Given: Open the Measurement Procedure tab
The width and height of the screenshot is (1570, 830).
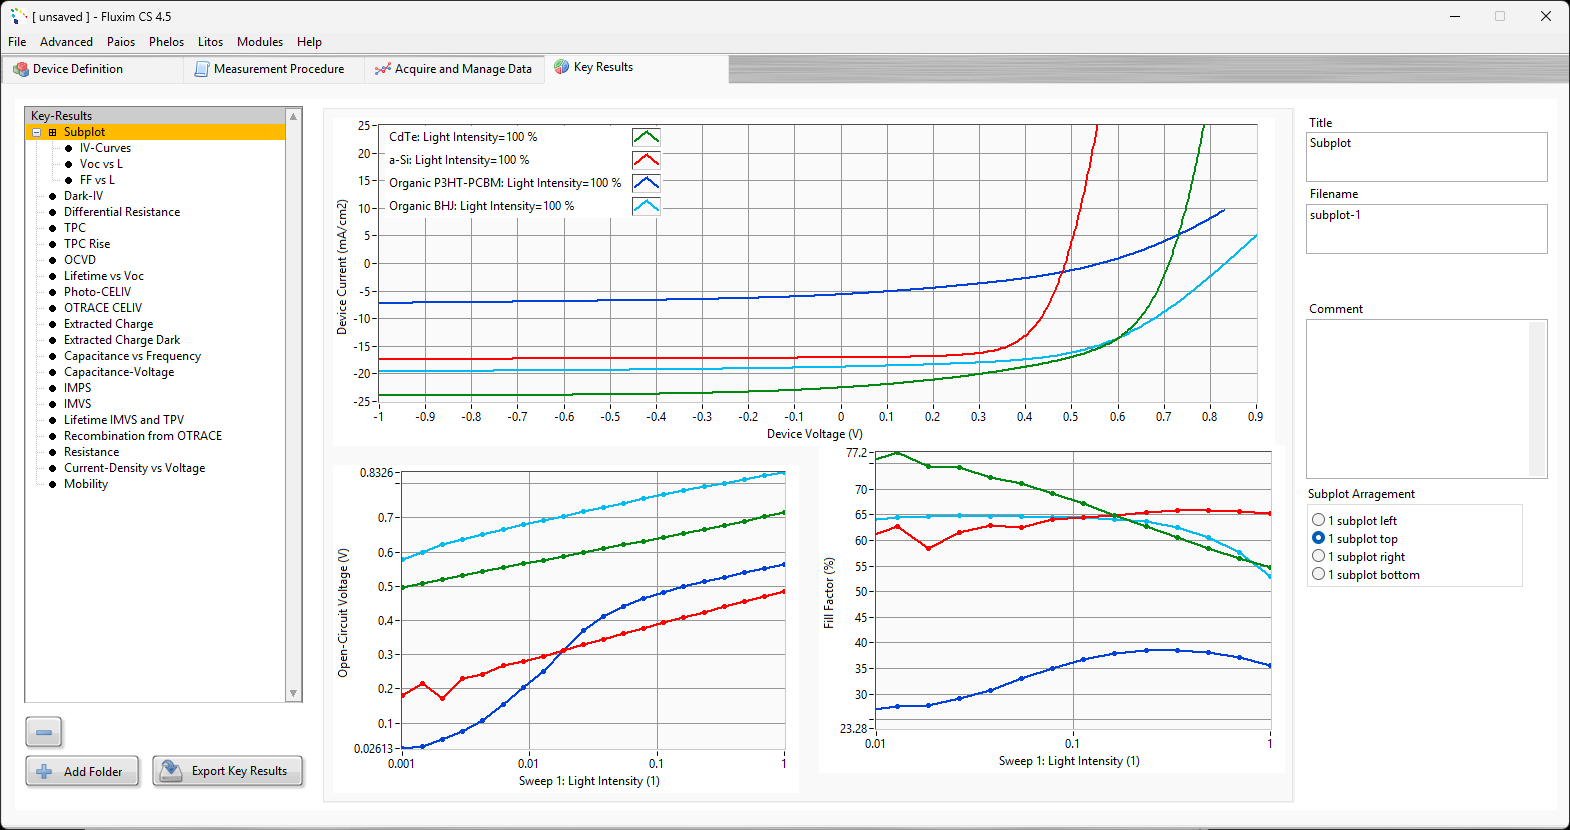Looking at the screenshot, I should click(x=273, y=69).
